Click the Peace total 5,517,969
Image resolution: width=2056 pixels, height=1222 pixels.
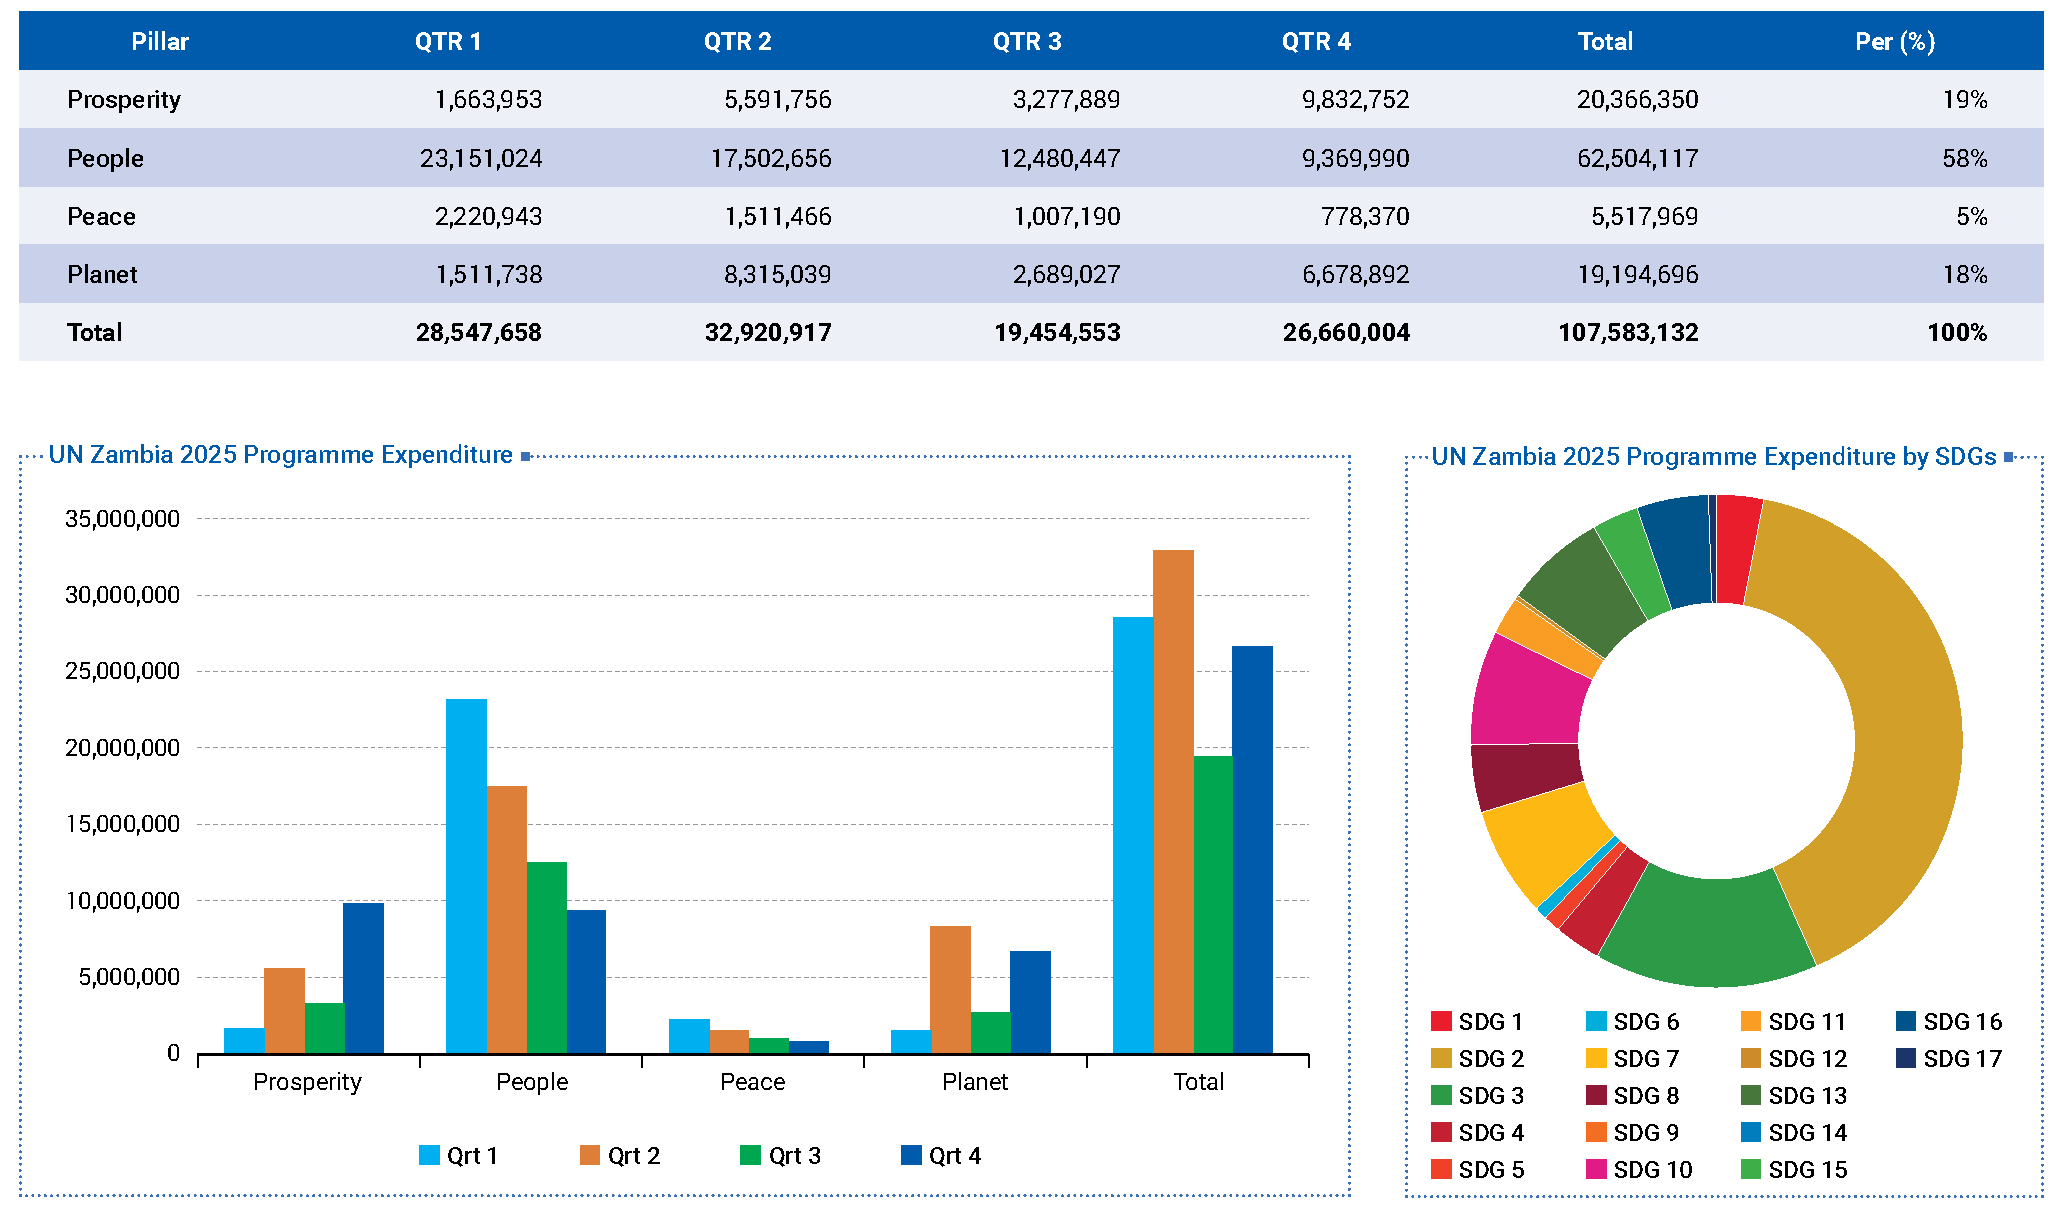1644,216
